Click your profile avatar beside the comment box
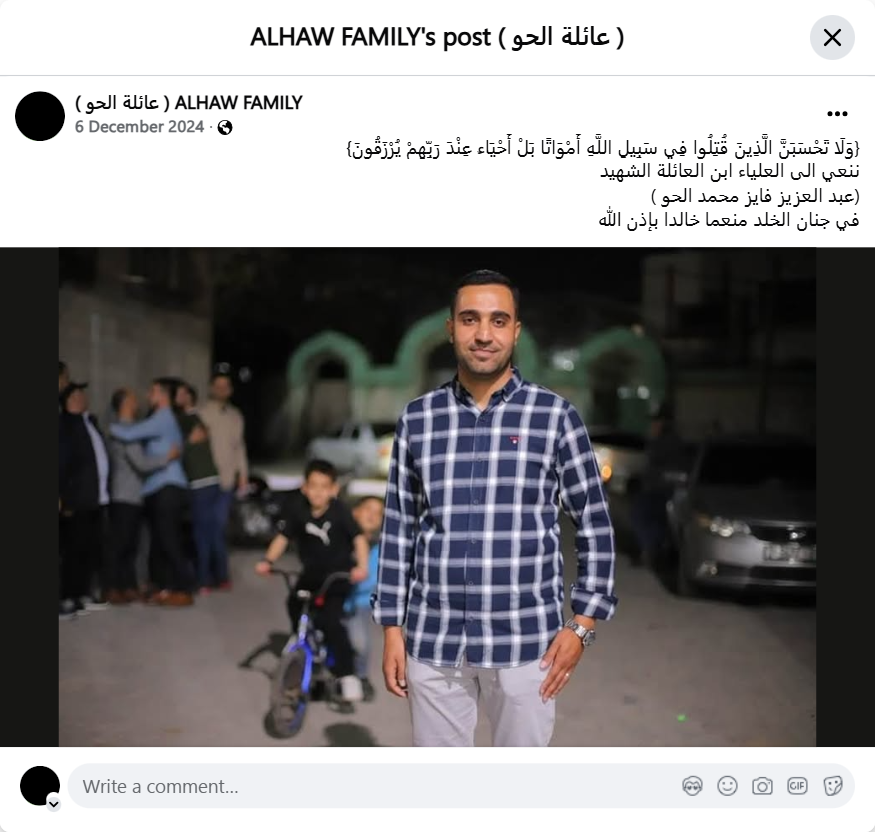875x832 pixels. click(40, 786)
